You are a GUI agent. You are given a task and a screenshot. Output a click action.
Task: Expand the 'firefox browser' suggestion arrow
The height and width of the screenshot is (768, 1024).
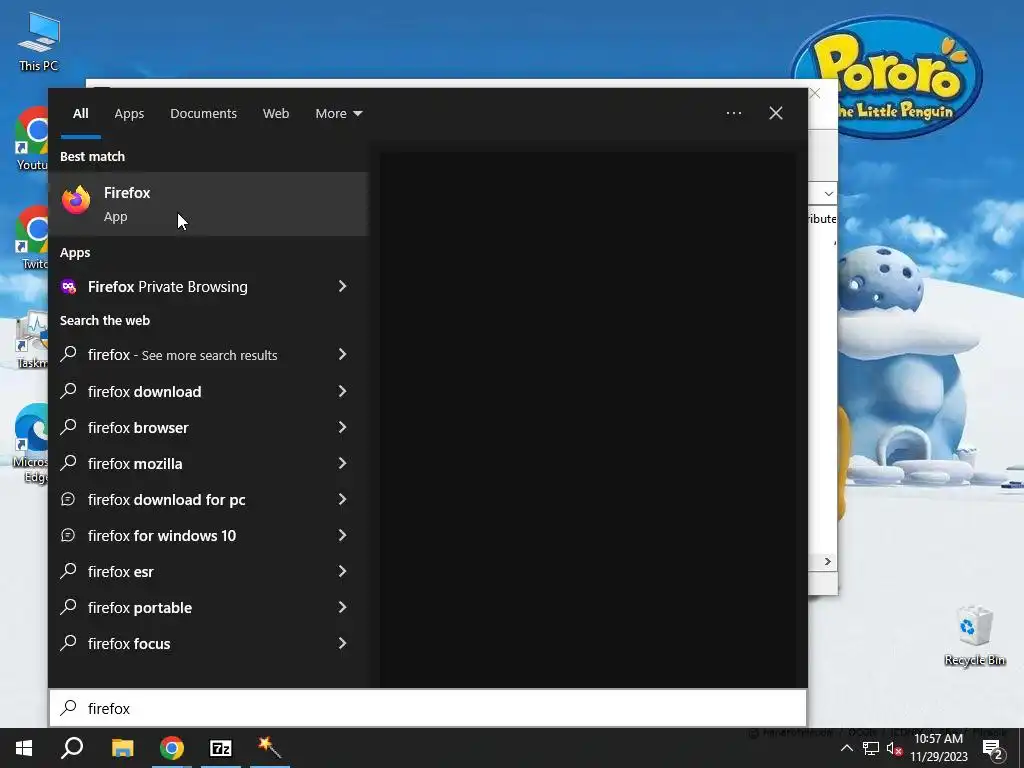pyautogui.click(x=342, y=427)
